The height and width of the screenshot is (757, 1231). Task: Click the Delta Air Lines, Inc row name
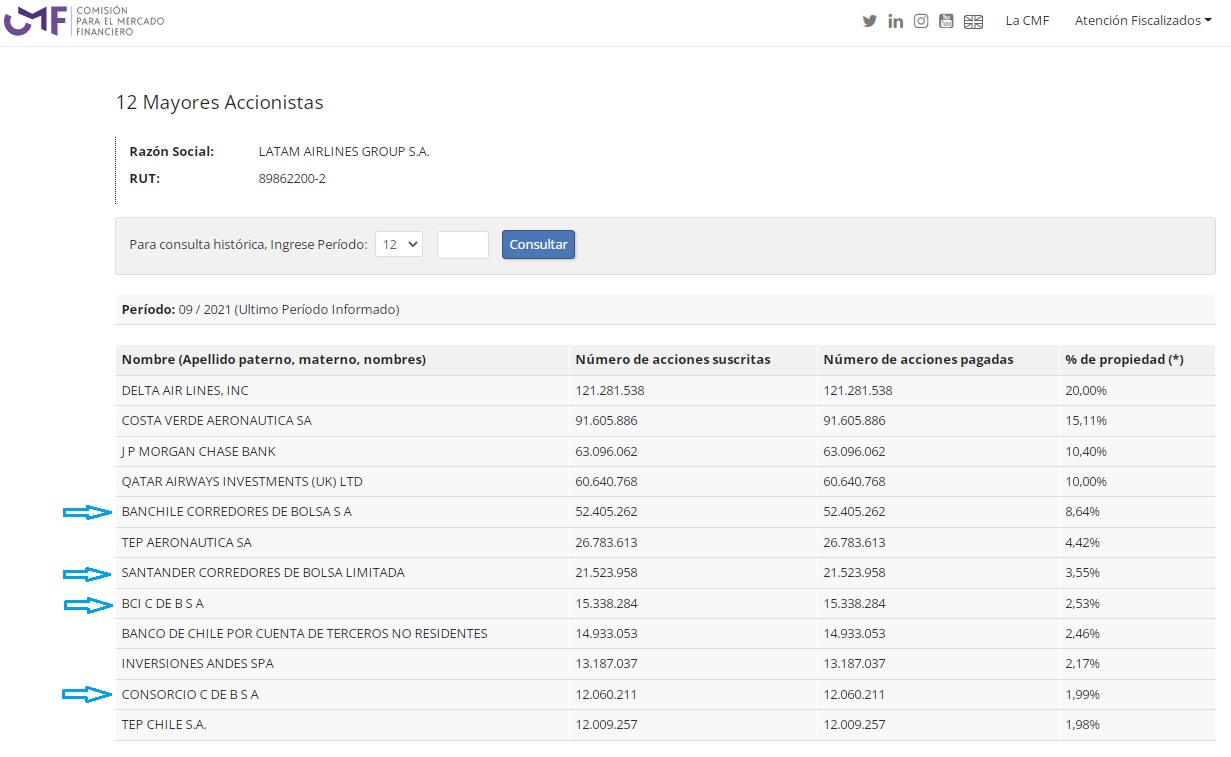pos(185,391)
